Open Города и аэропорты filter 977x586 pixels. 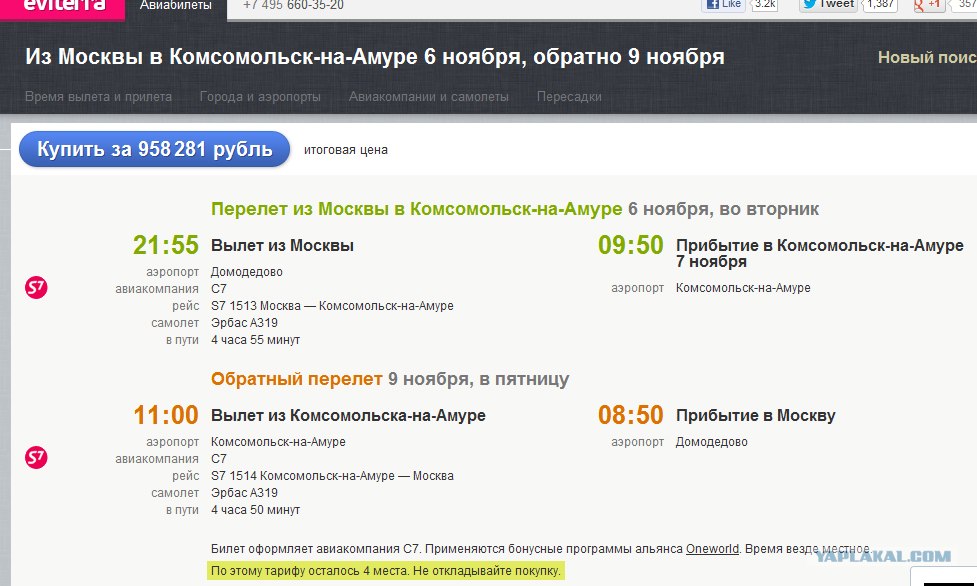click(x=260, y=97)
